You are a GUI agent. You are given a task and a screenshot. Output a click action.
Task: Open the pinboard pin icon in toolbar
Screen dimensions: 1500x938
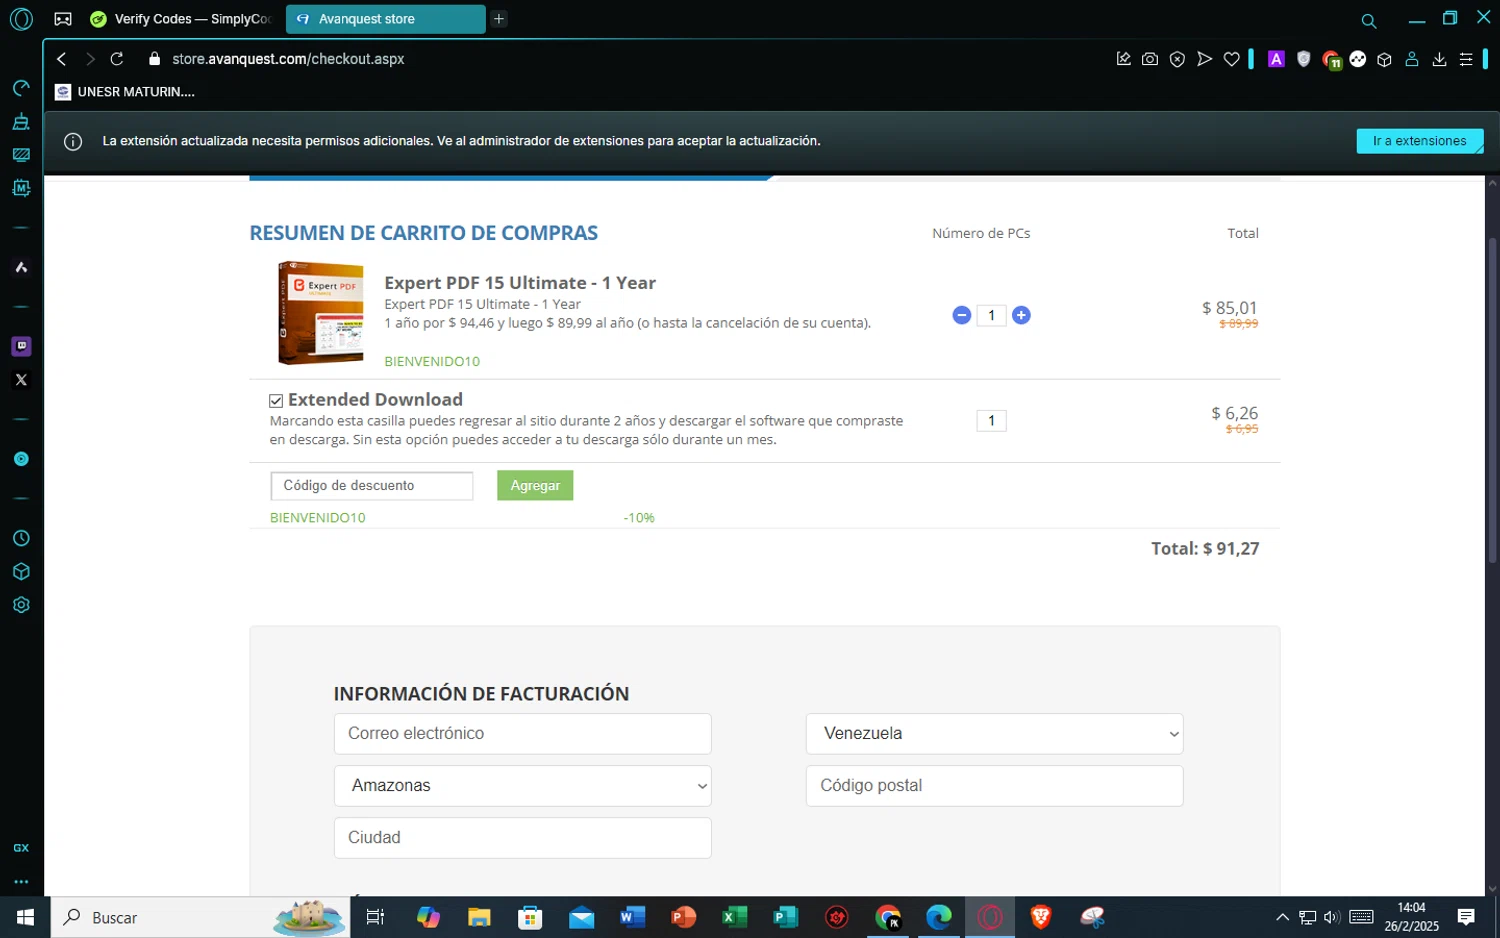pos(1123,59)
